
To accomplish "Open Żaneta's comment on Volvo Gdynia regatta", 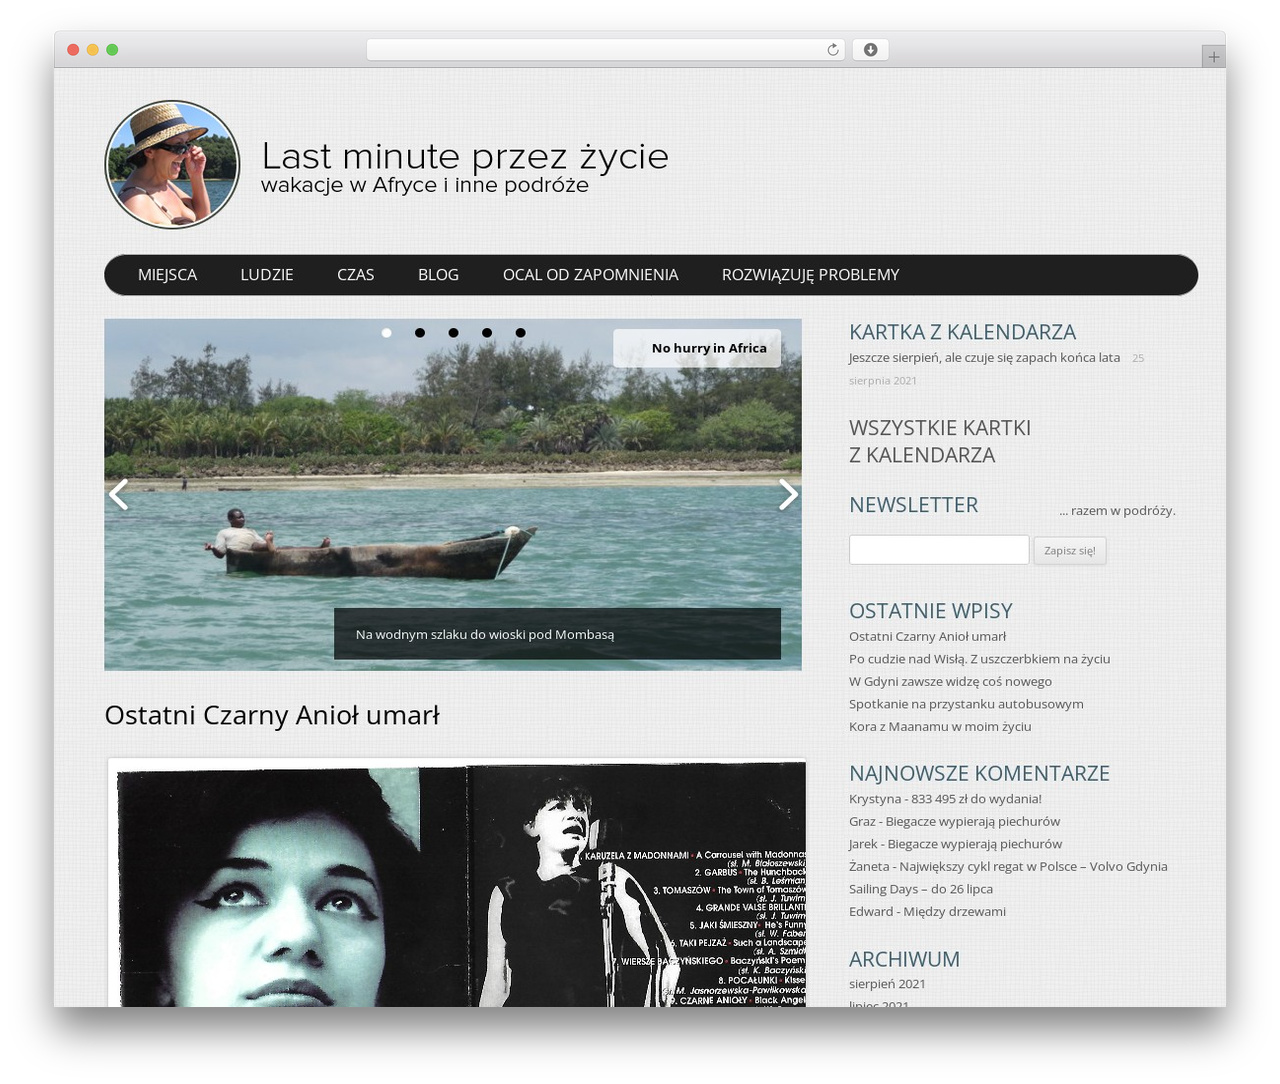I will [x=1008, y=877].
